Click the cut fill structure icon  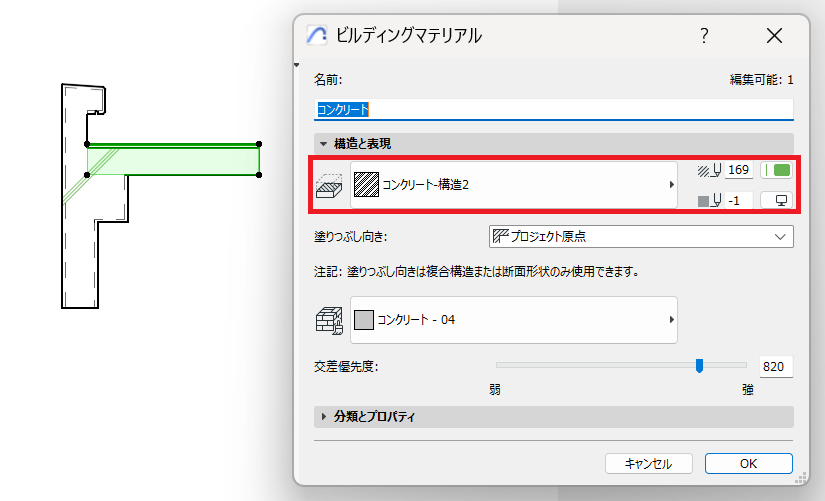tap(329, 185)
